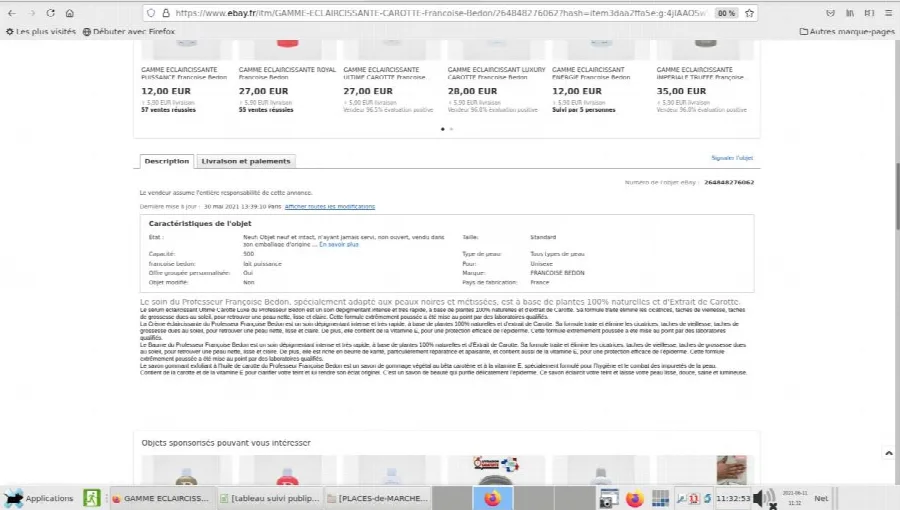900x510 pixels.
Task: Open Les plus visités bookmarks folder
Action: point(41,32)
